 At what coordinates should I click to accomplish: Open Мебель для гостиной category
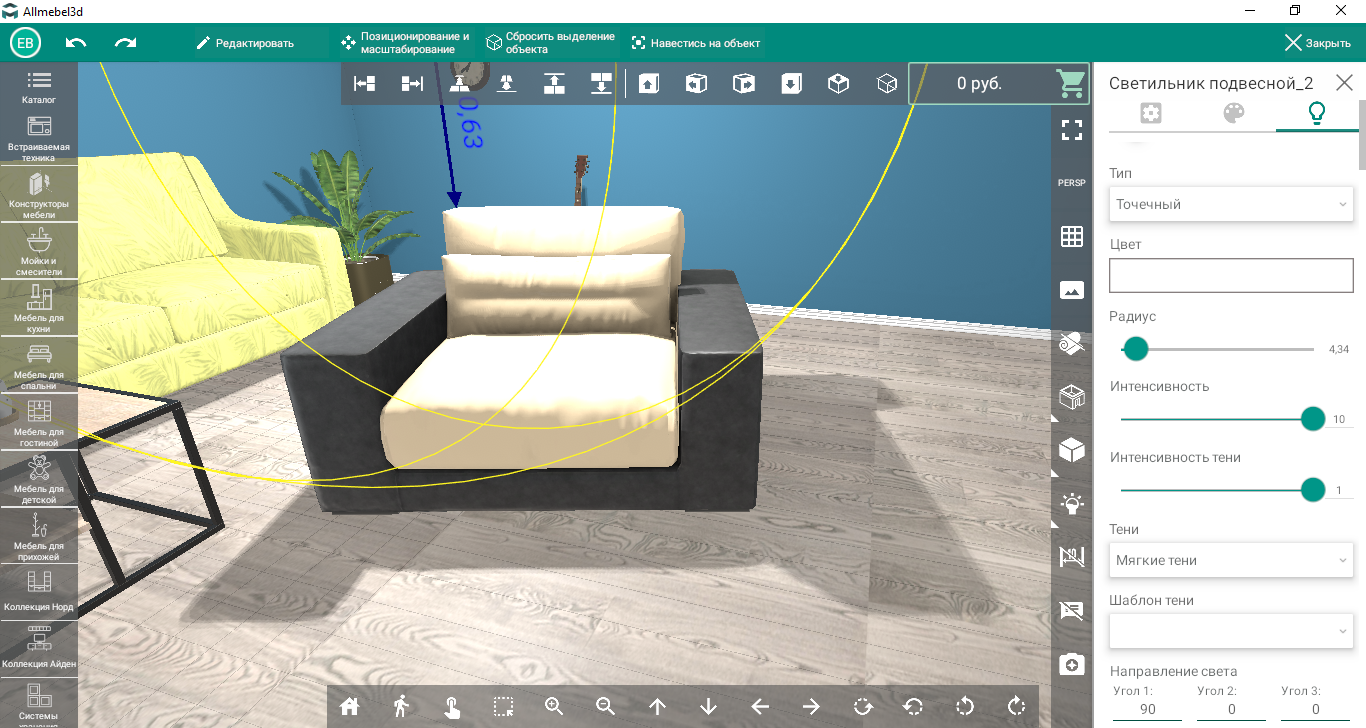pos(39,424)
